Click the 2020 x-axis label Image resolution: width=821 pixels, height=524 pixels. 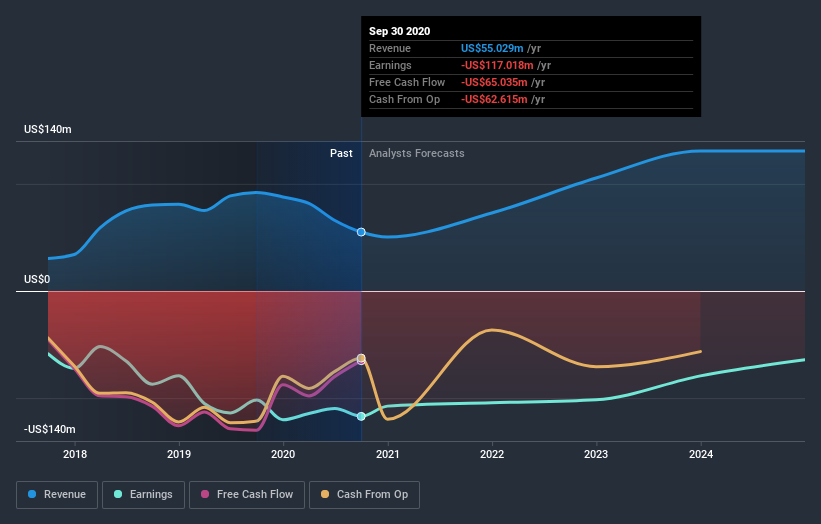283,454
